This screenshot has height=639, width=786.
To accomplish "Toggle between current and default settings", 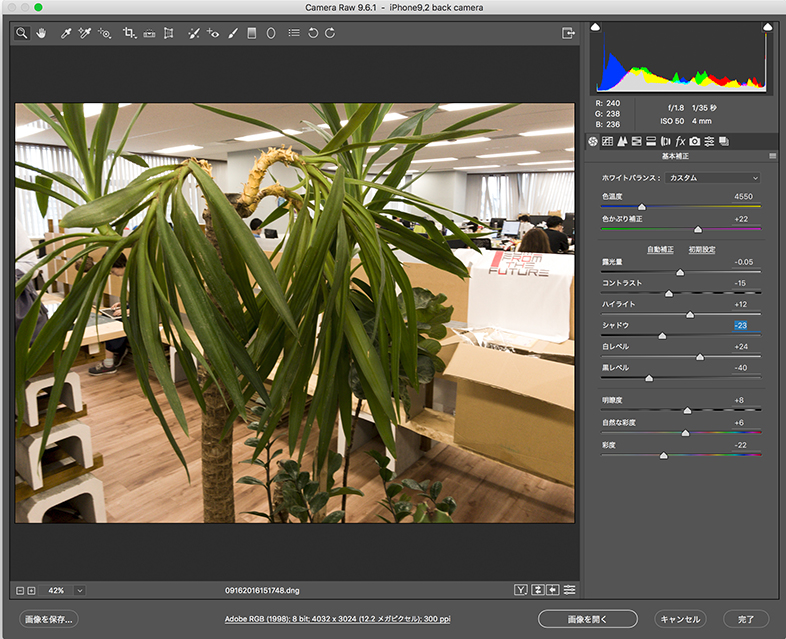I will [x=569, y=590].
